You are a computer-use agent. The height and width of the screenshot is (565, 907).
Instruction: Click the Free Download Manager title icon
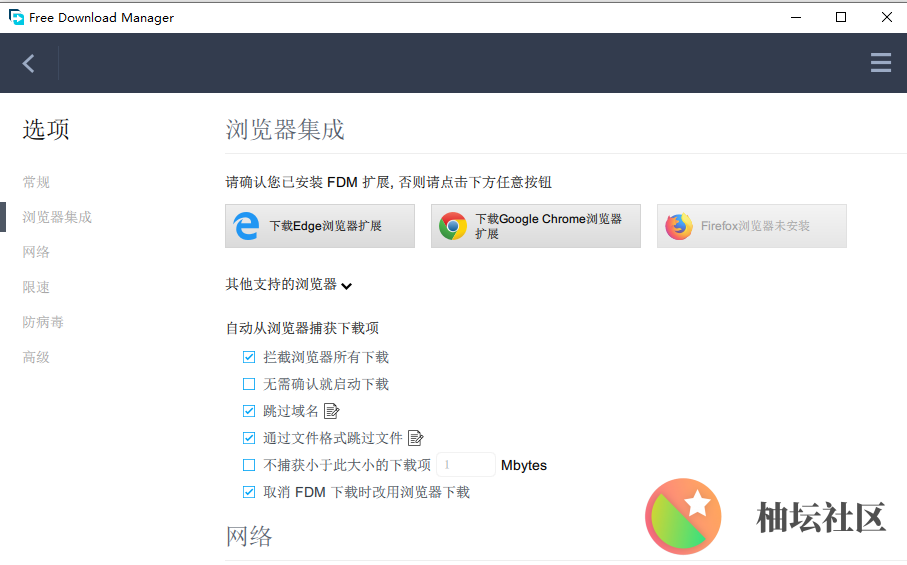(16, 17)
